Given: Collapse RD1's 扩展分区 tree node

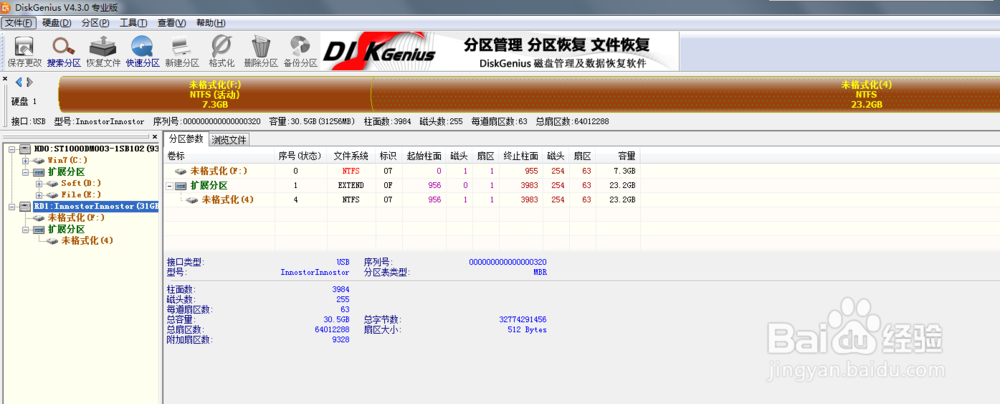Looking at the screenshot, I should pos(26,229).
